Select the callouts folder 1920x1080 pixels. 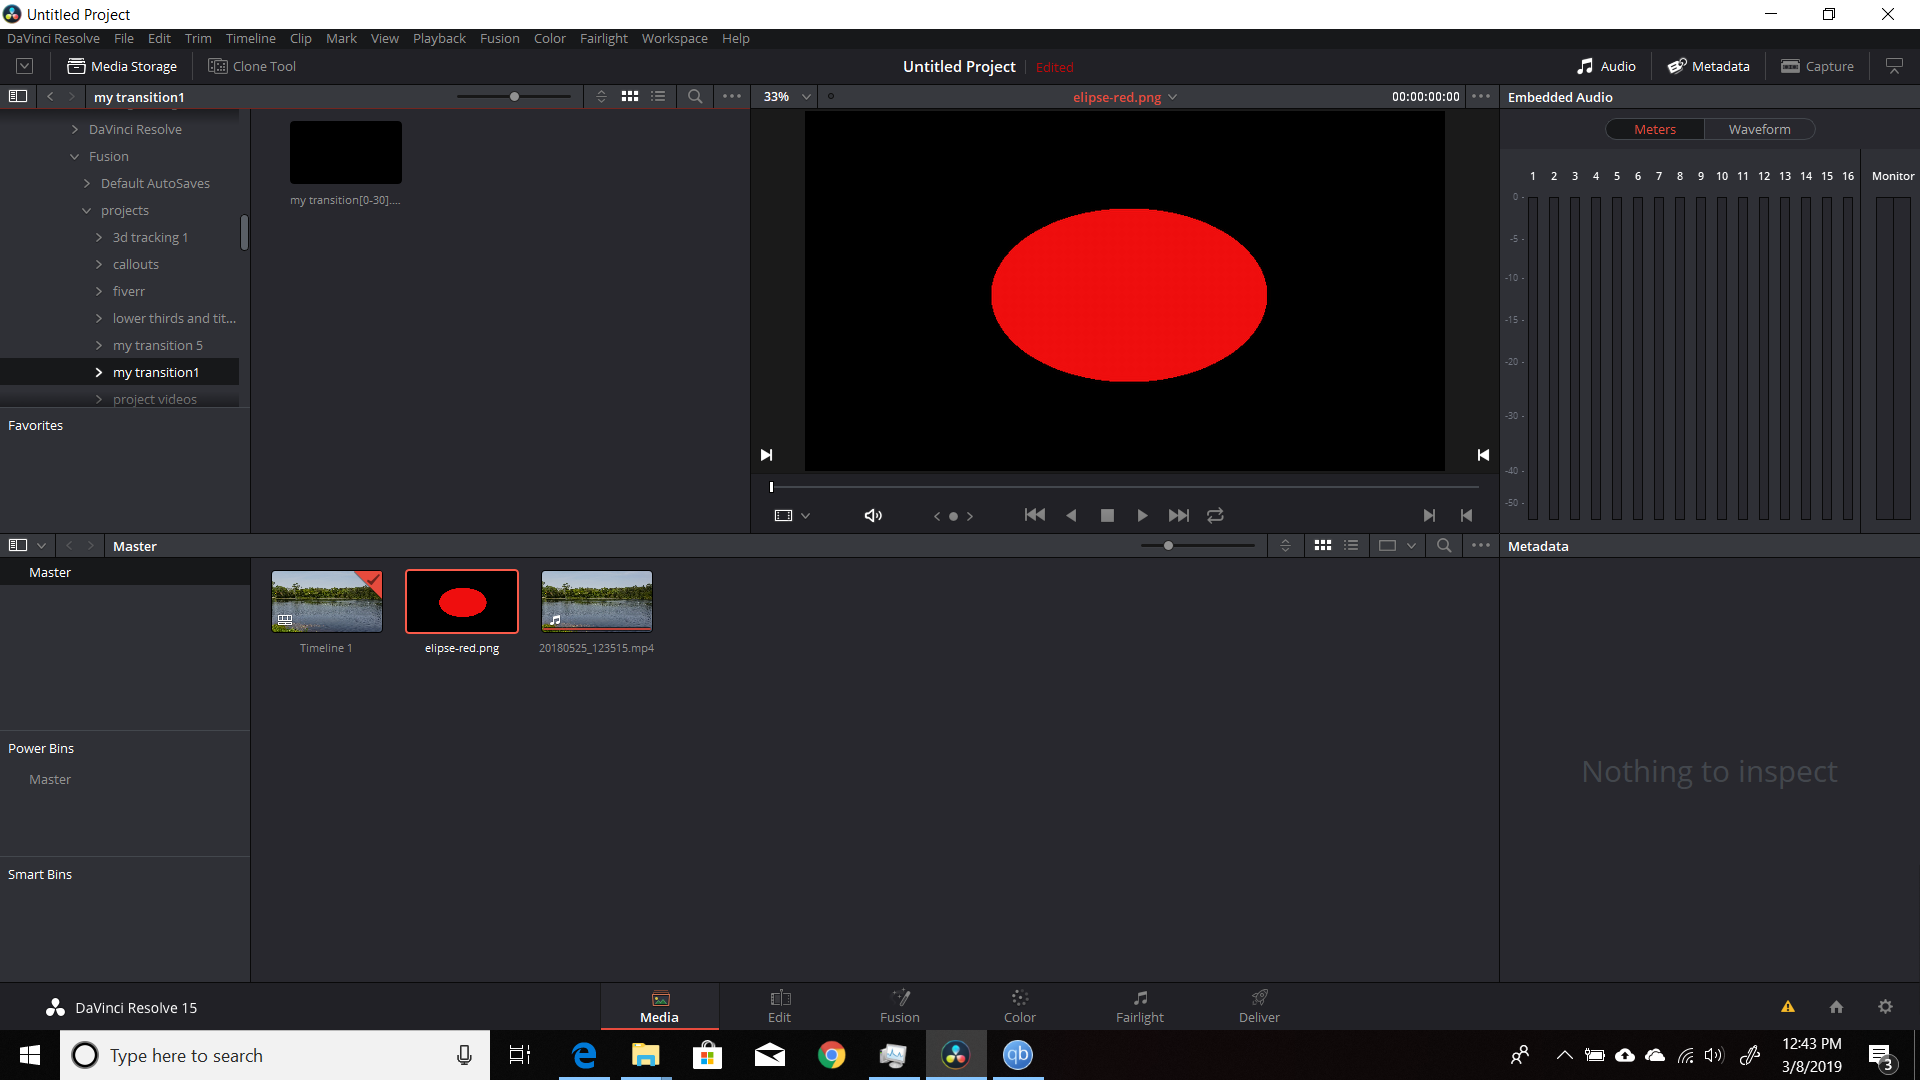point(135,265)
